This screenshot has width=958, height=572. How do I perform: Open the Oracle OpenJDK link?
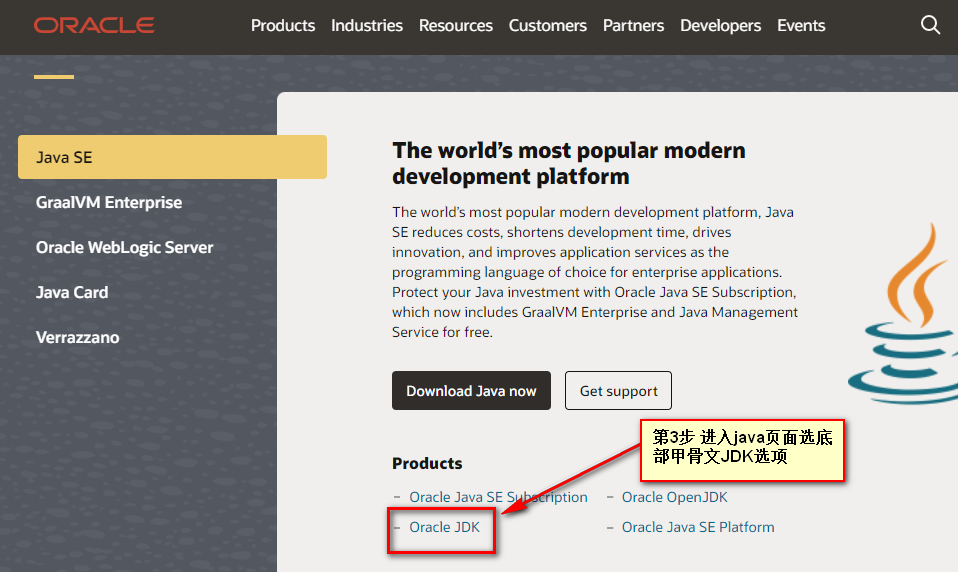point(675,497)
